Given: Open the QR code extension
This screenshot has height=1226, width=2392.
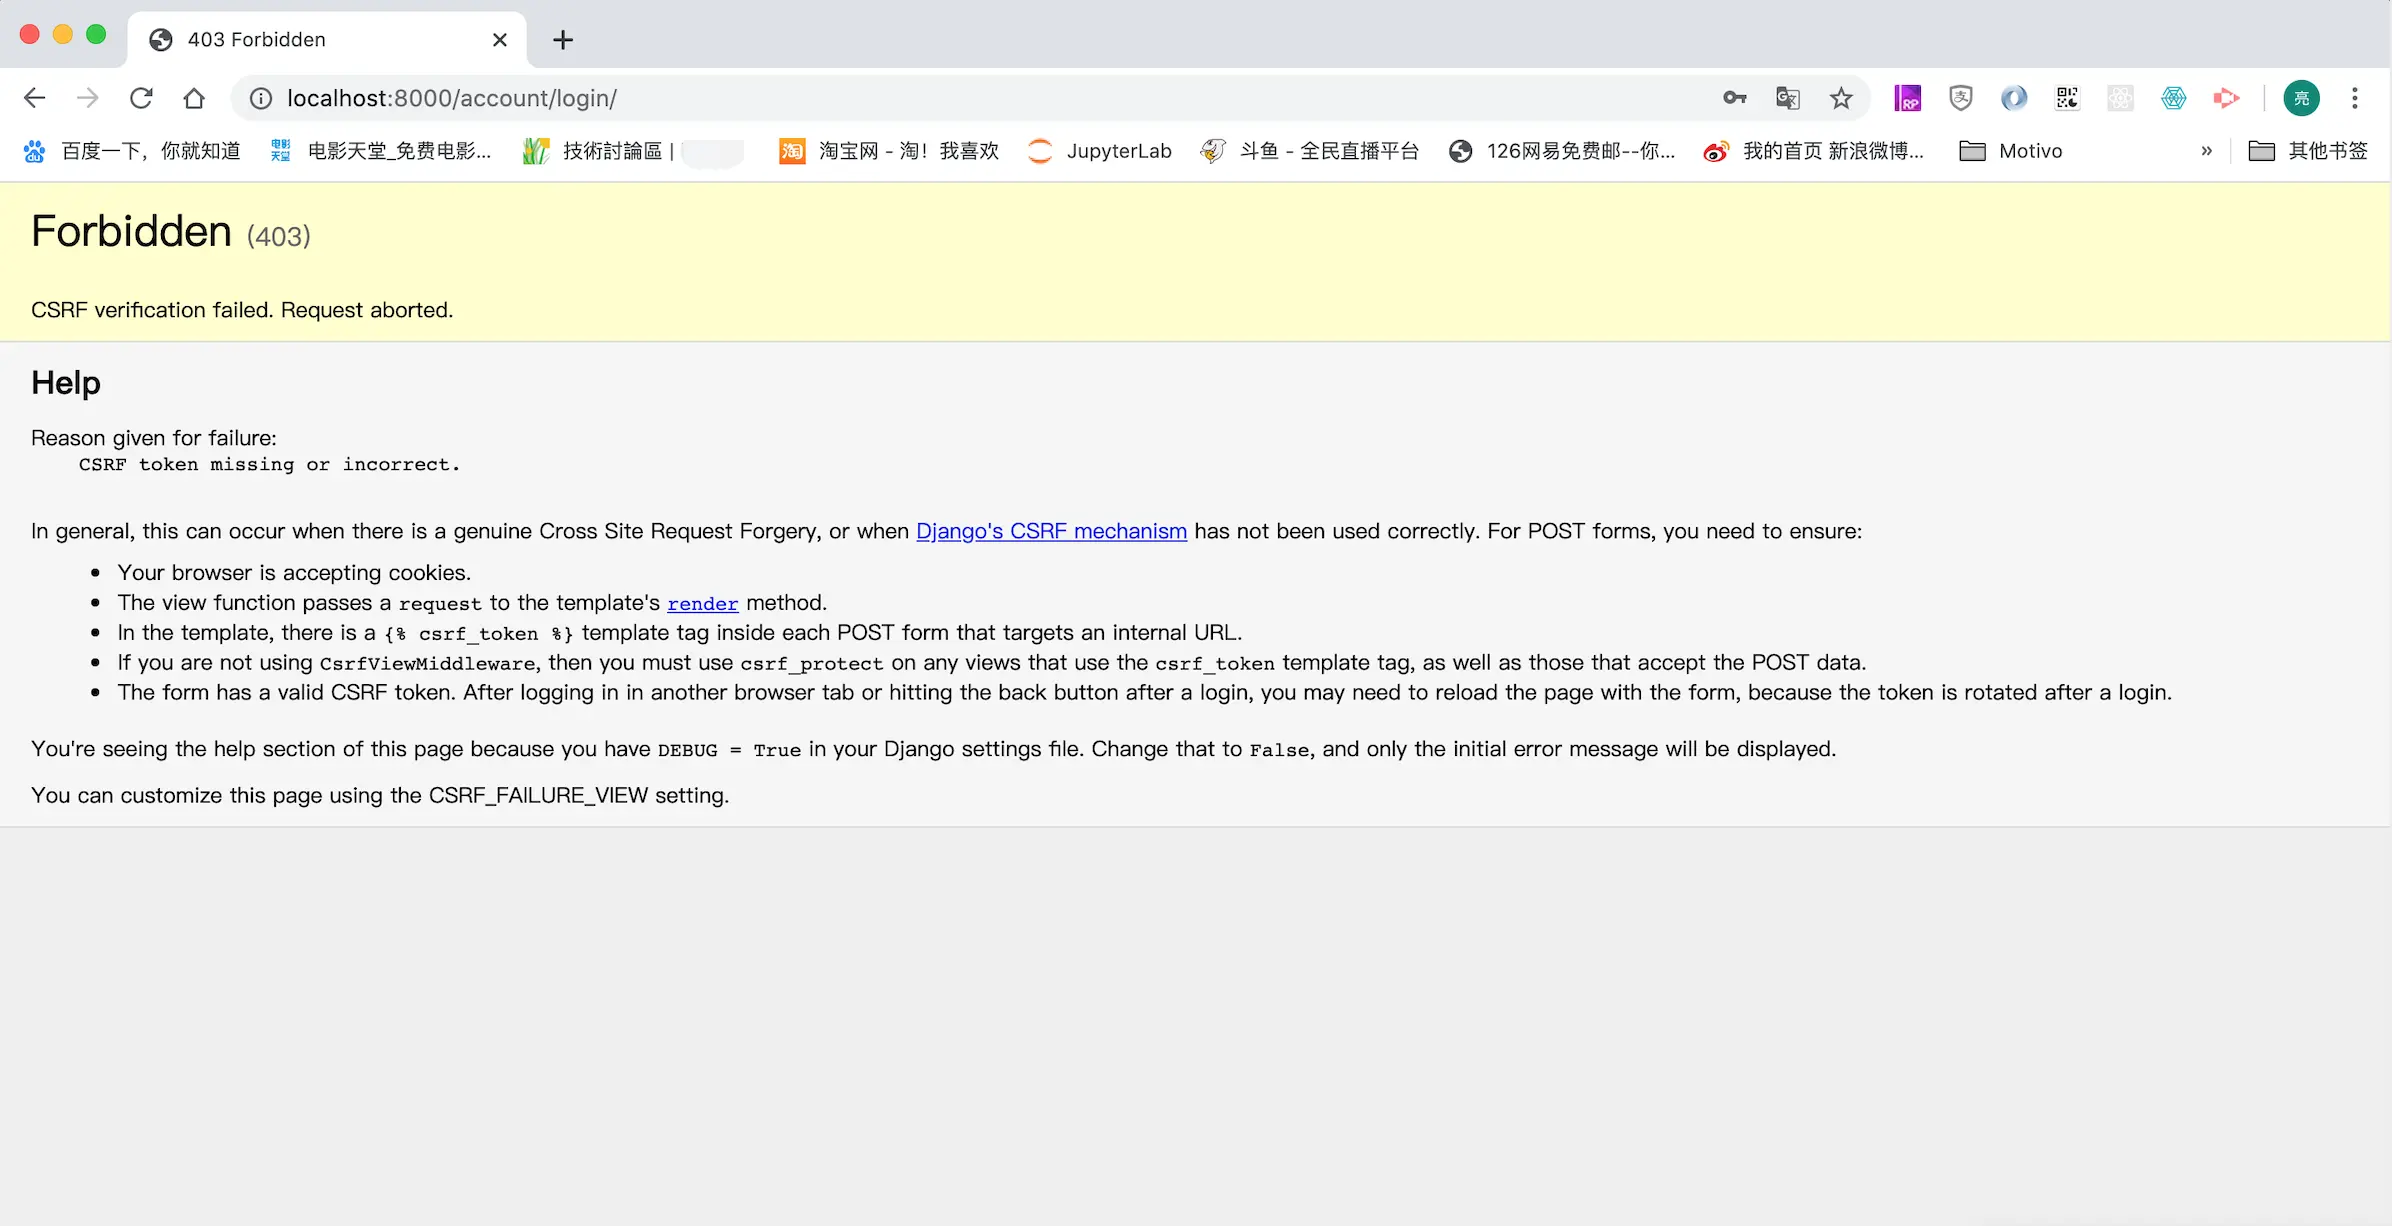Looking at the screenshot, I should pyautogui.click(x=2067, y=98).
